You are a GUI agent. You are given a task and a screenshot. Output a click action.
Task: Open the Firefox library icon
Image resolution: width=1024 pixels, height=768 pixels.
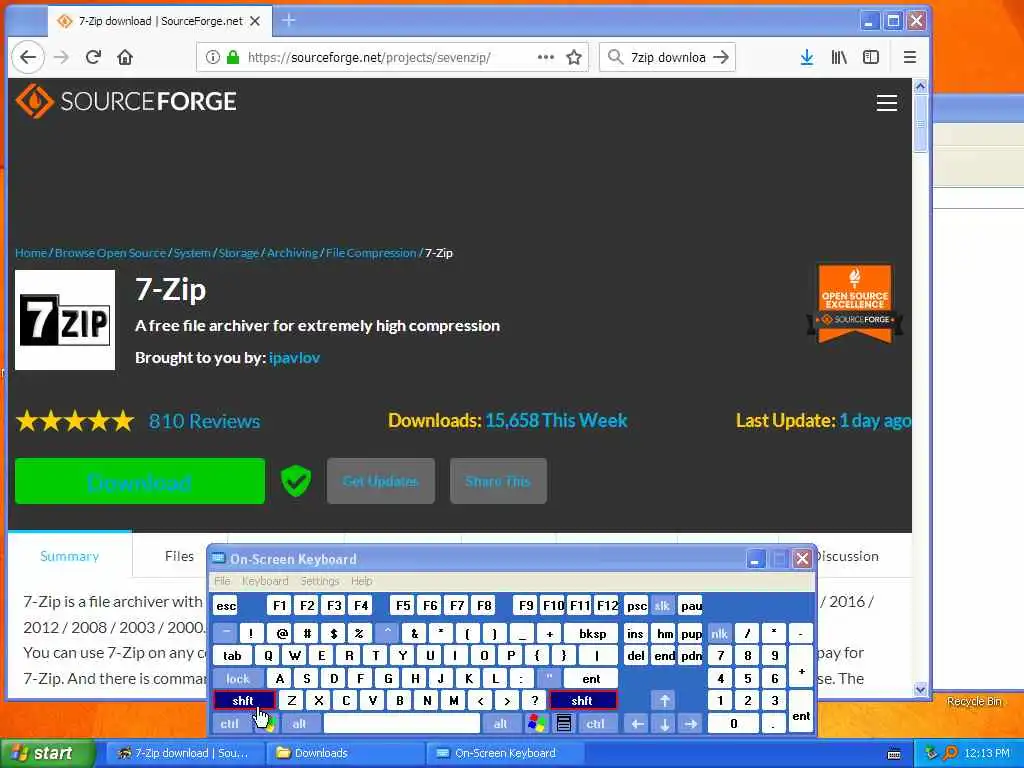(839, 57)
